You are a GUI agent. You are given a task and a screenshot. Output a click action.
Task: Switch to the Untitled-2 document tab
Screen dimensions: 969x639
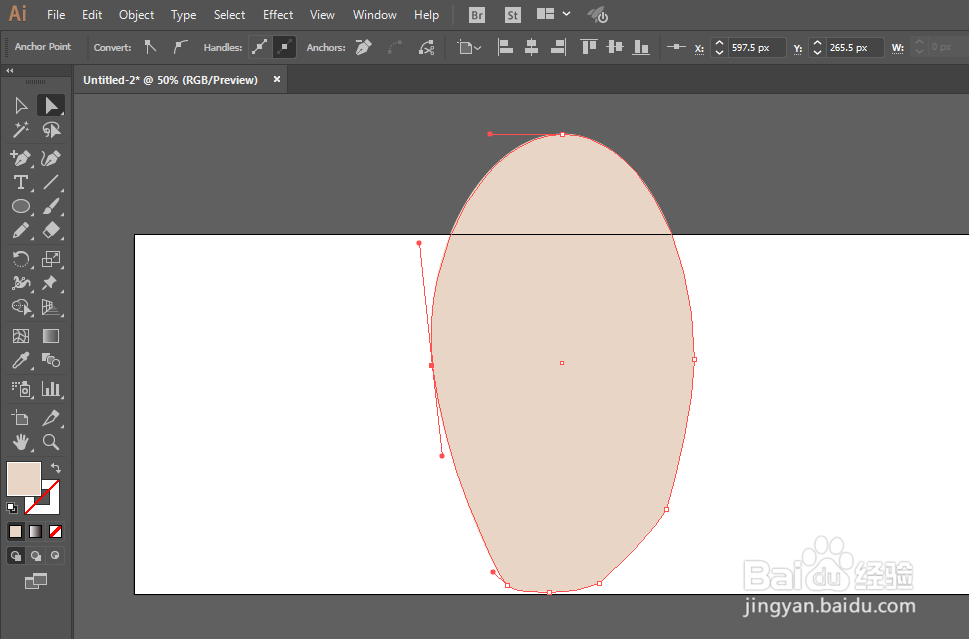coord(171,80)
